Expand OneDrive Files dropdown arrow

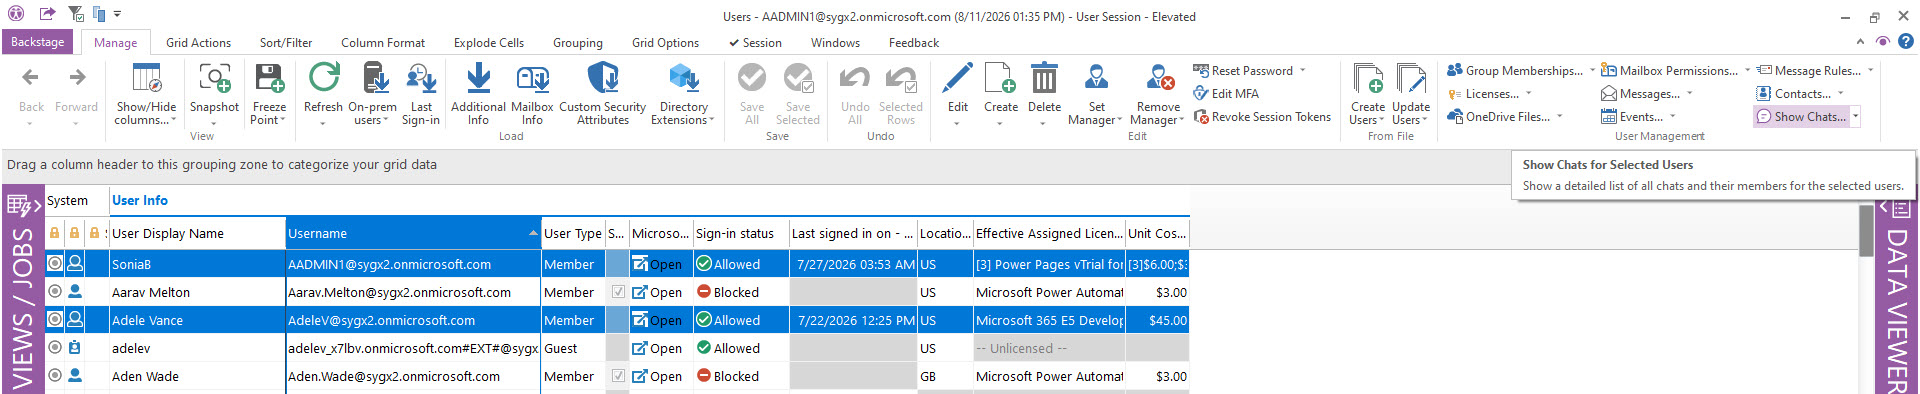pos(1559,117)
